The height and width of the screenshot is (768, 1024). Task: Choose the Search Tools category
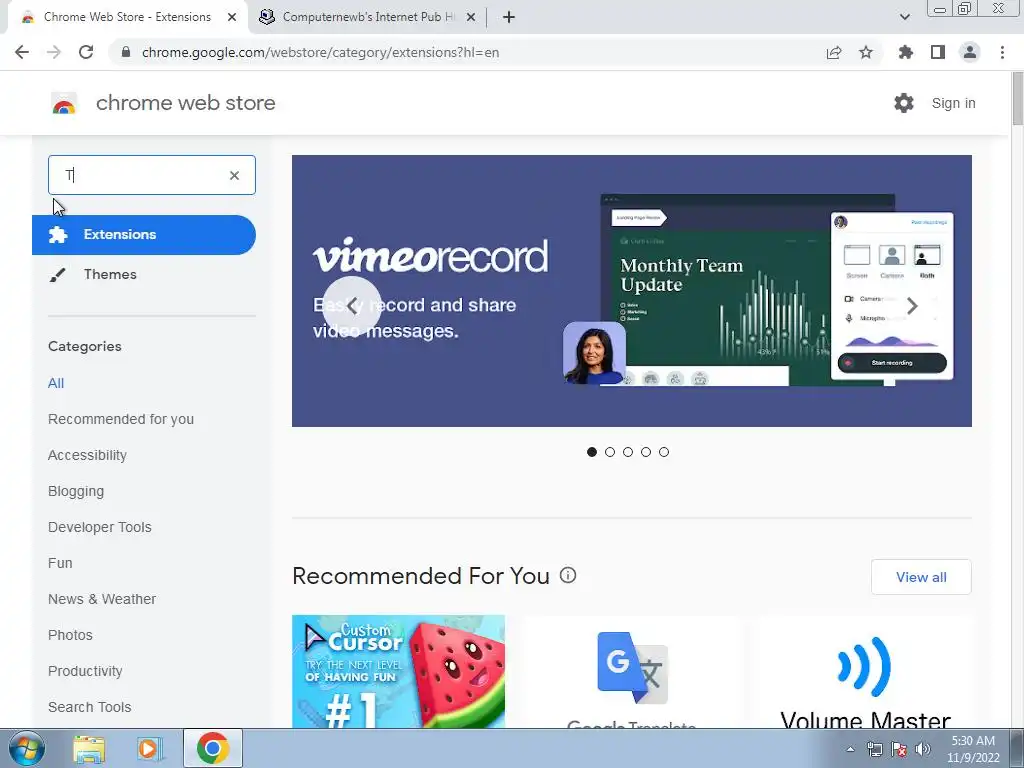89,707
